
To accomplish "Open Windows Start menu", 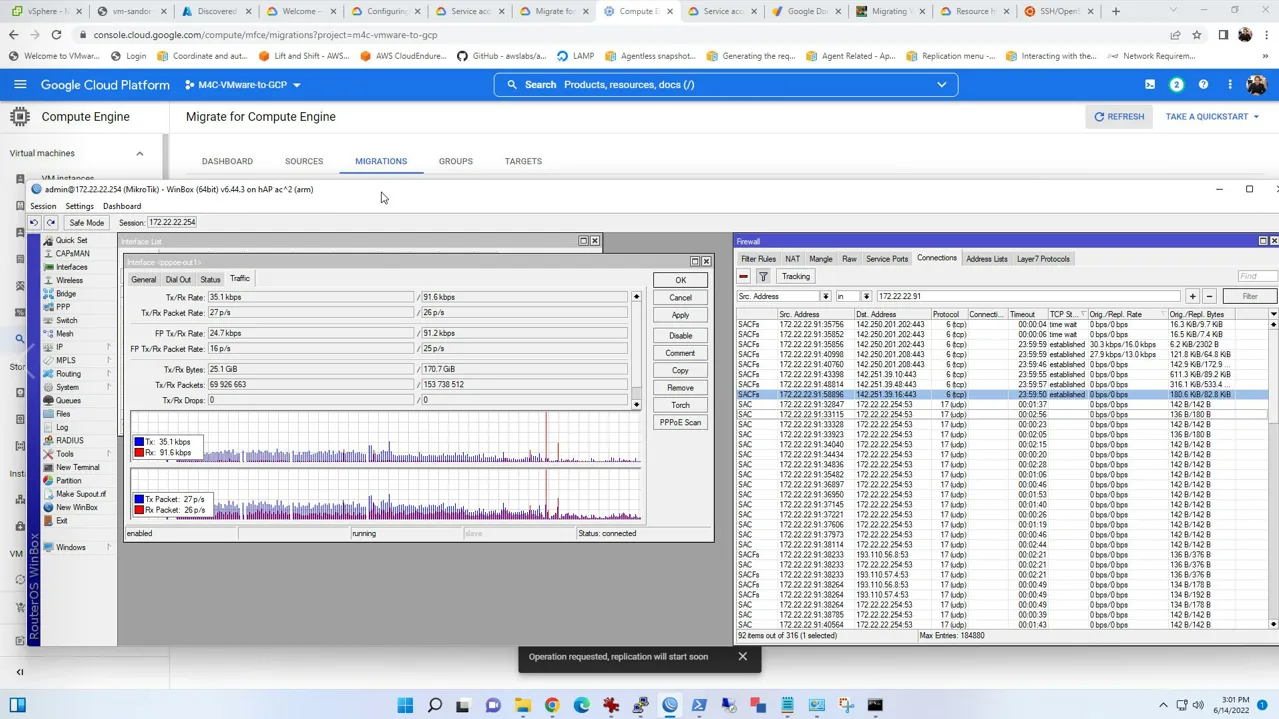I will [405, 705].
